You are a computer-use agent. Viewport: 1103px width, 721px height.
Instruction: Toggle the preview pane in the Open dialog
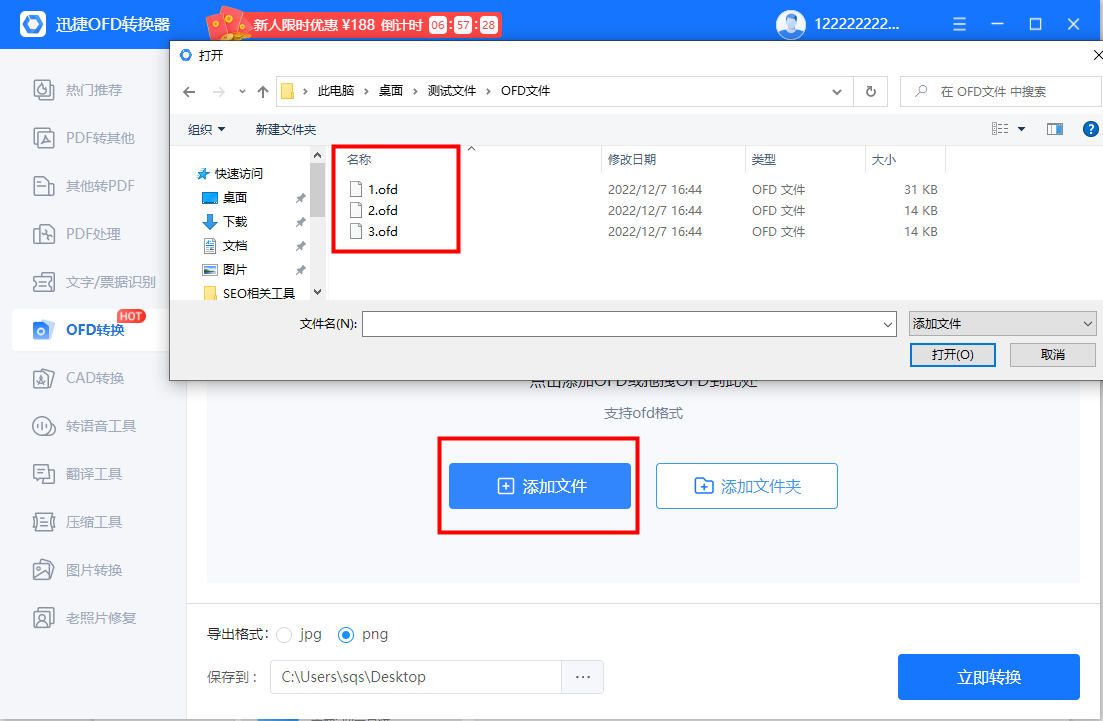(1053, 128)
